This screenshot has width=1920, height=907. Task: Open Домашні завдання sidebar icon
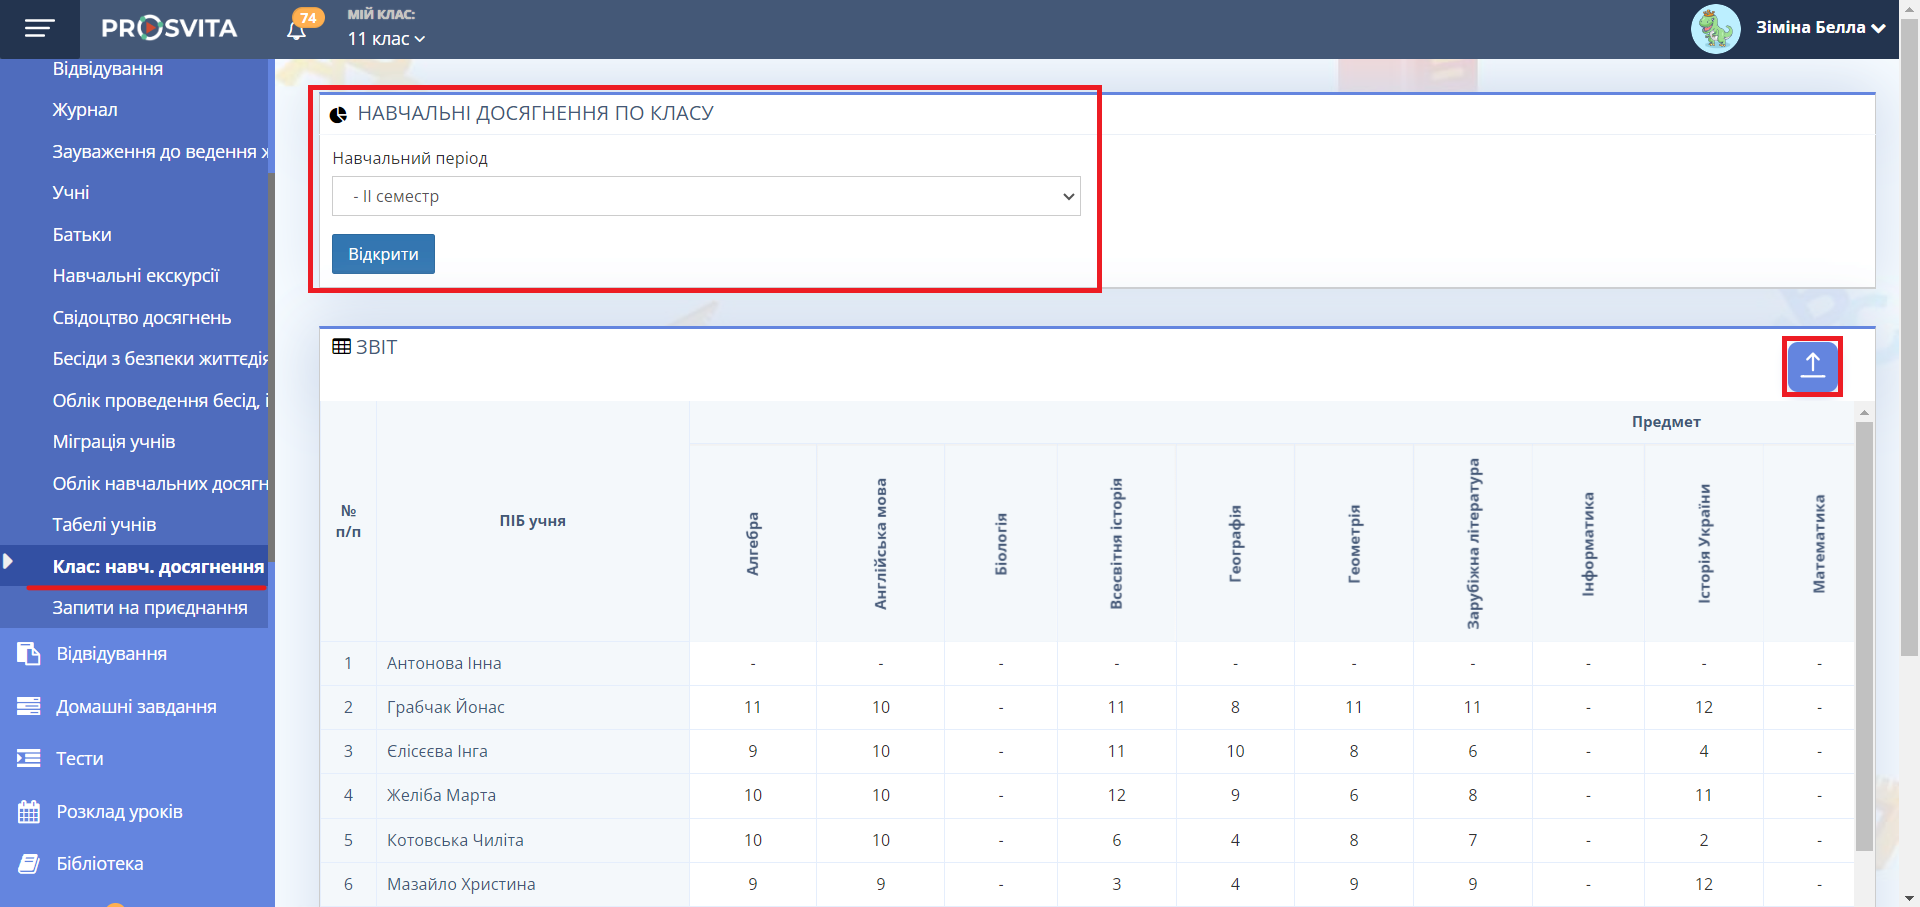29,707
